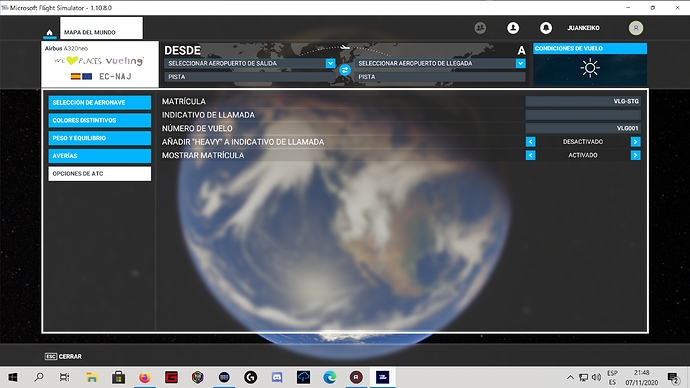
Task: Open the Mapa del Mundo tab
Action: (101, 29)
